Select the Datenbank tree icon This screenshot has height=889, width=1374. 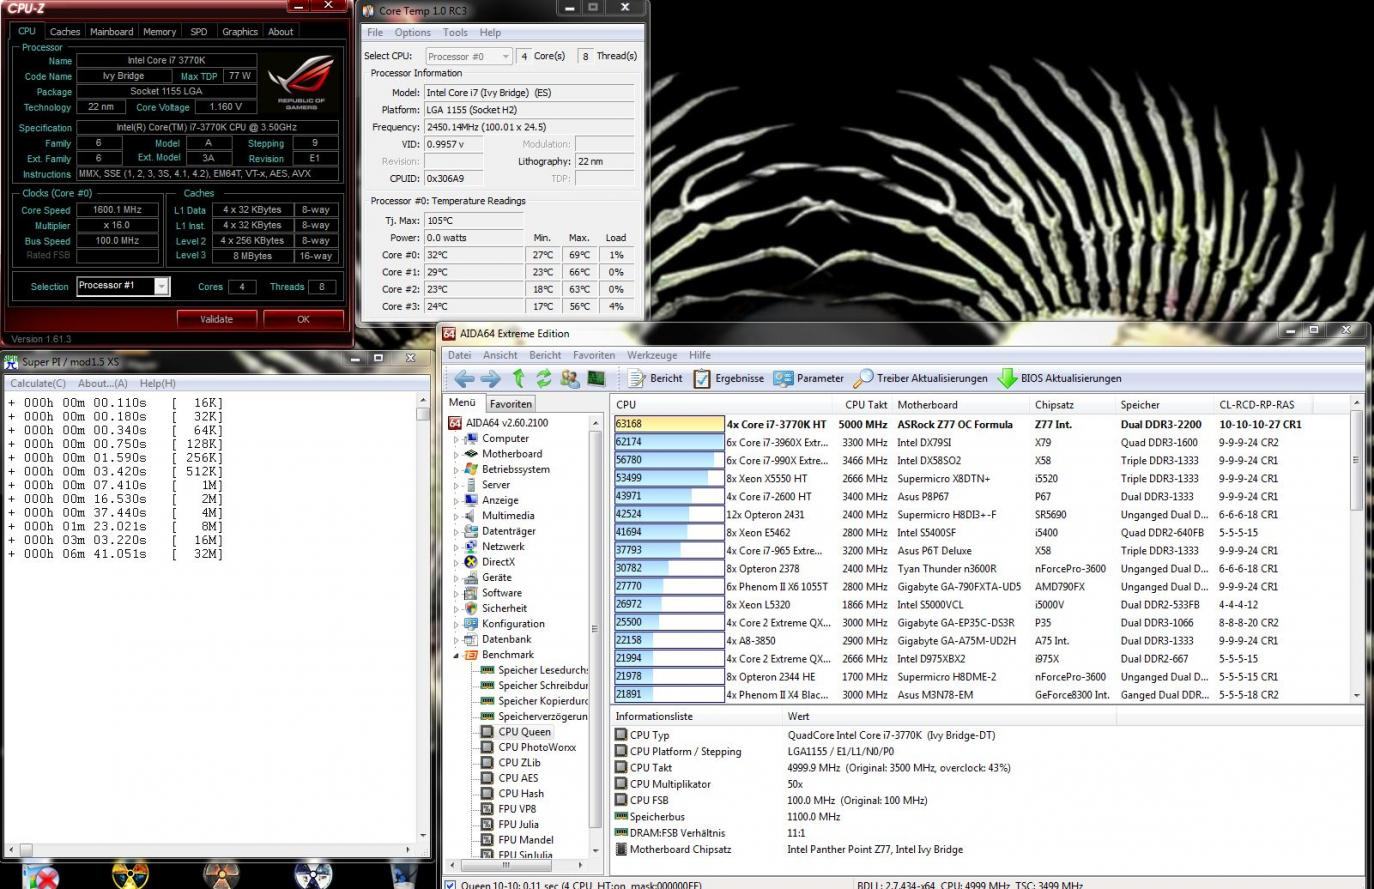tap(471, 639)
